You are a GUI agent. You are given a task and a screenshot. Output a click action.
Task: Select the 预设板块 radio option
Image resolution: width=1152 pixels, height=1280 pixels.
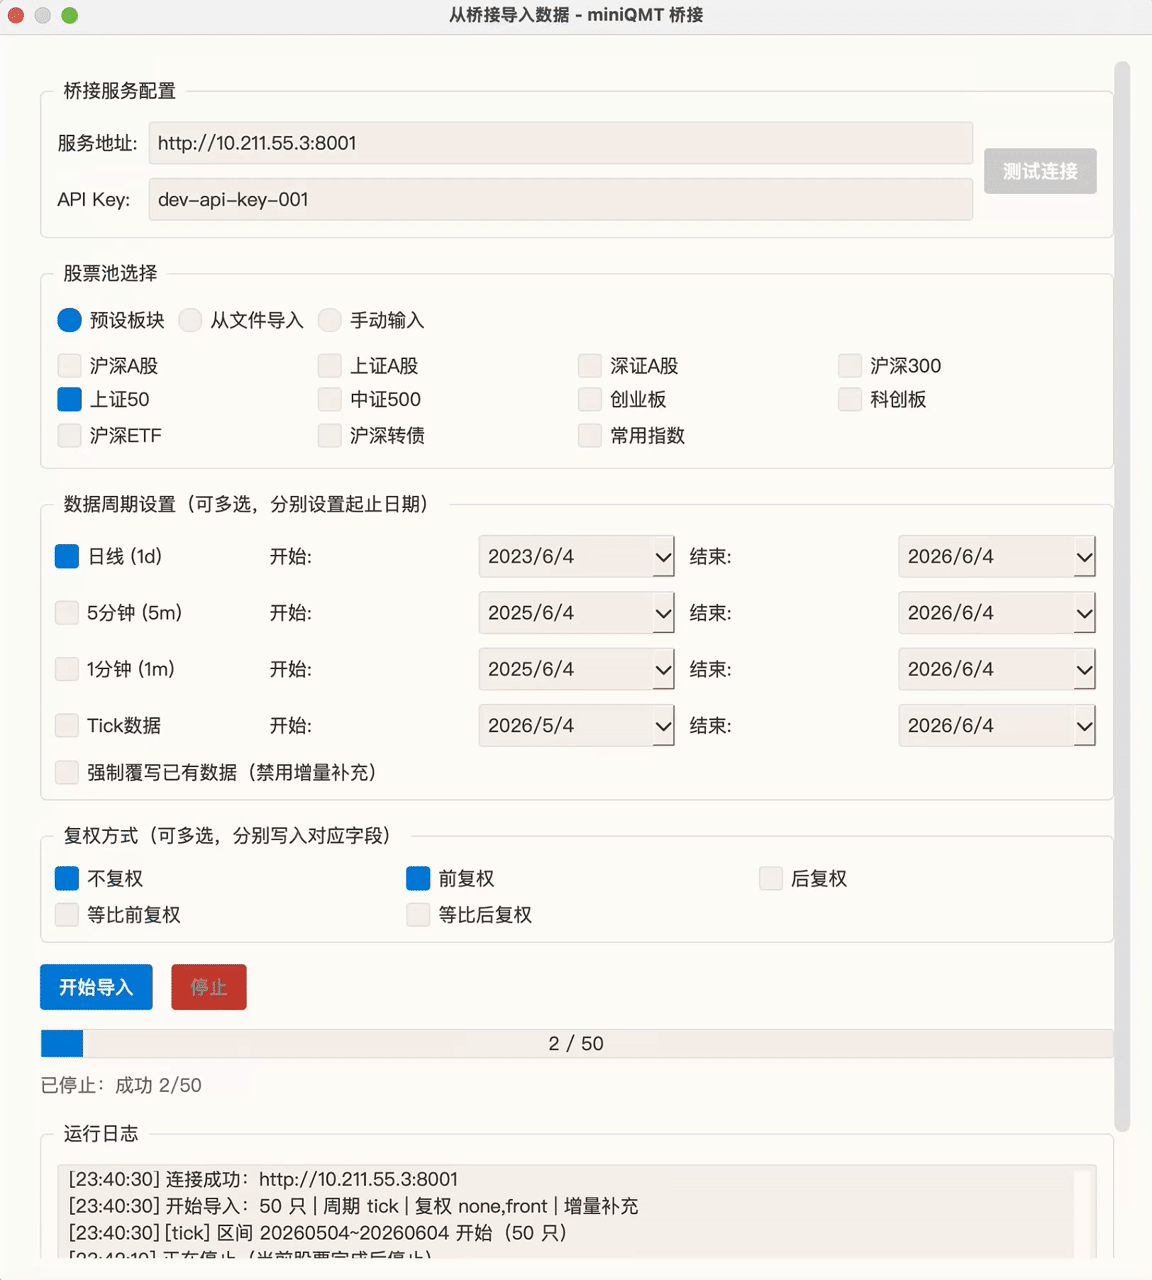click(69, 320)
